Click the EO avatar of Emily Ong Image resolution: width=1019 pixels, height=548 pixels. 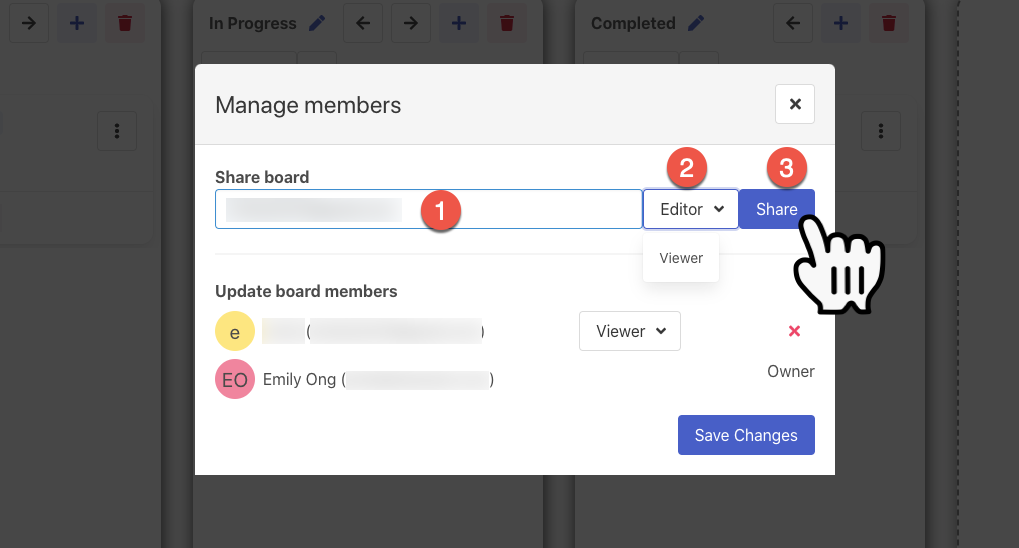235,379
